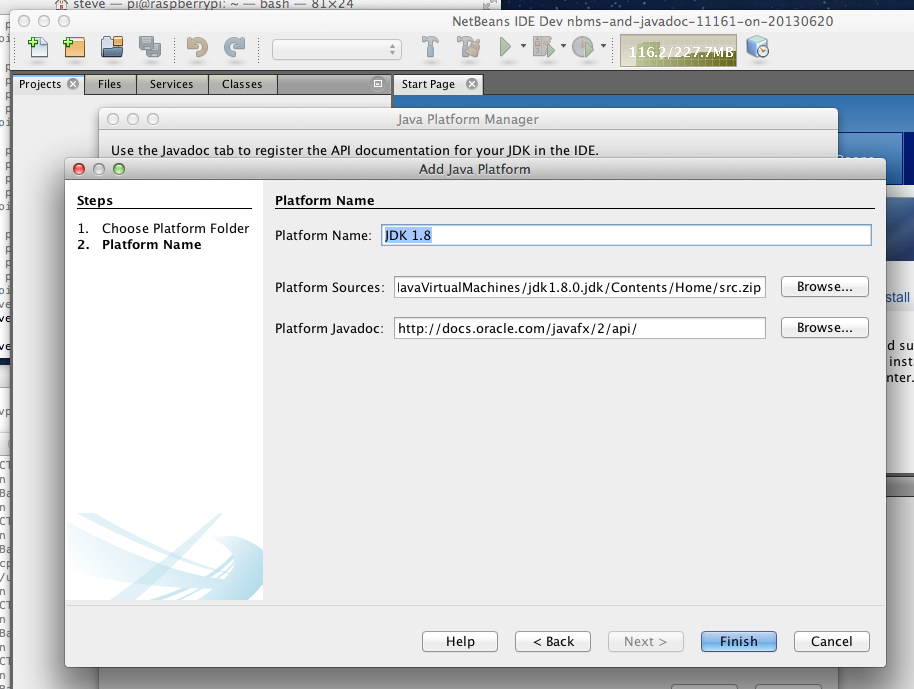Click the New Project toolbar icon
The width and height of the screenshot is (914, 689).
point(74,47)
